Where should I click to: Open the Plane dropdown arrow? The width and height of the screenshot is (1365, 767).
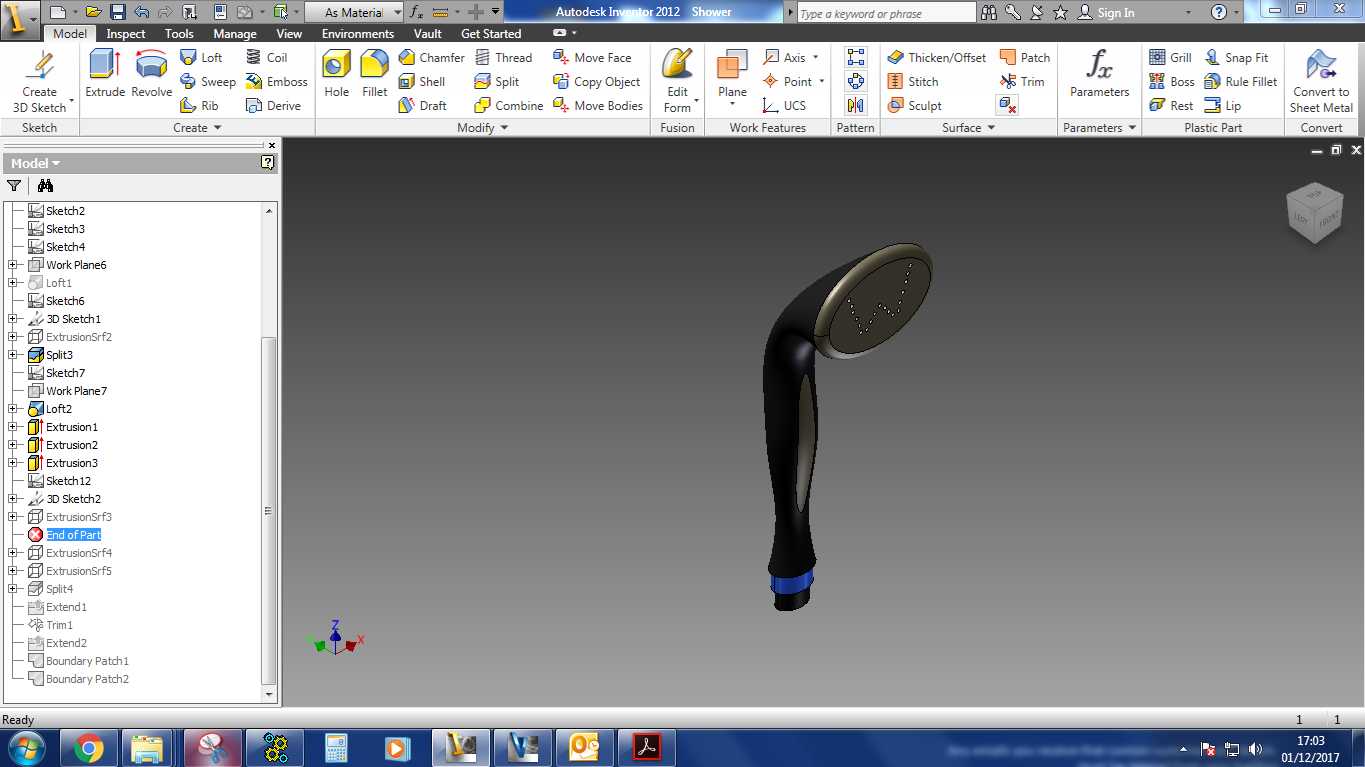pos(732,103)
